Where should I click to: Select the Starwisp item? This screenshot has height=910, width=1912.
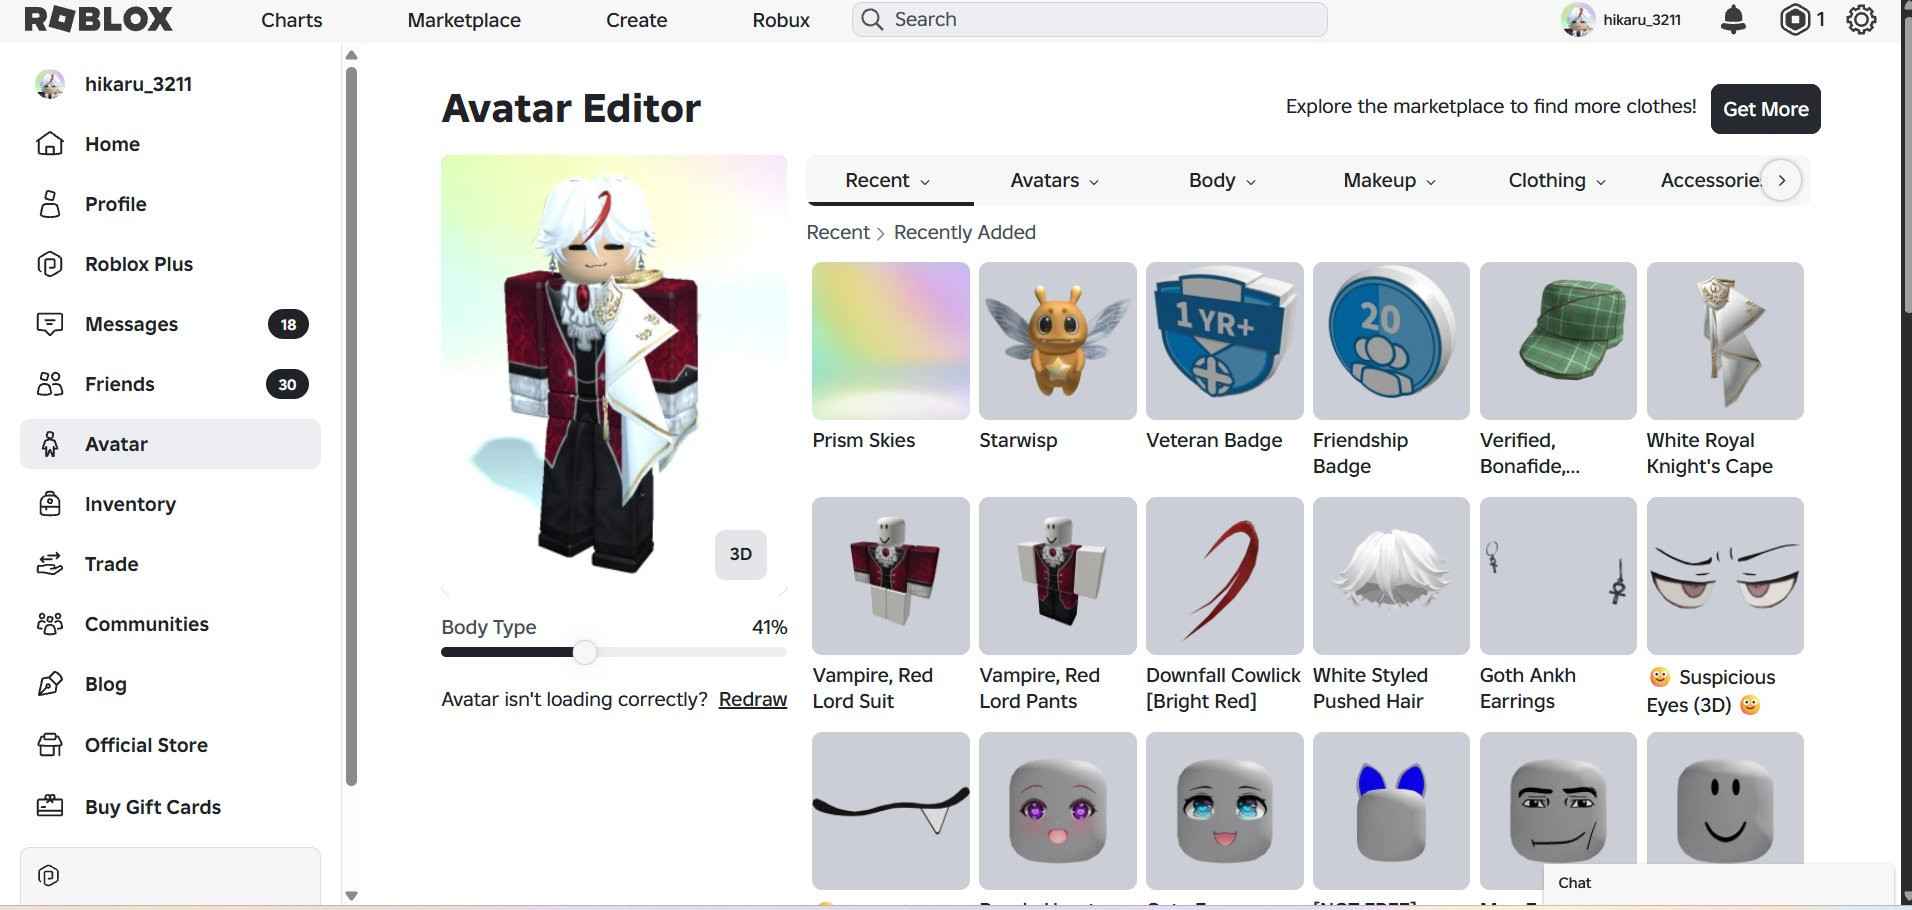(1057, 340)
